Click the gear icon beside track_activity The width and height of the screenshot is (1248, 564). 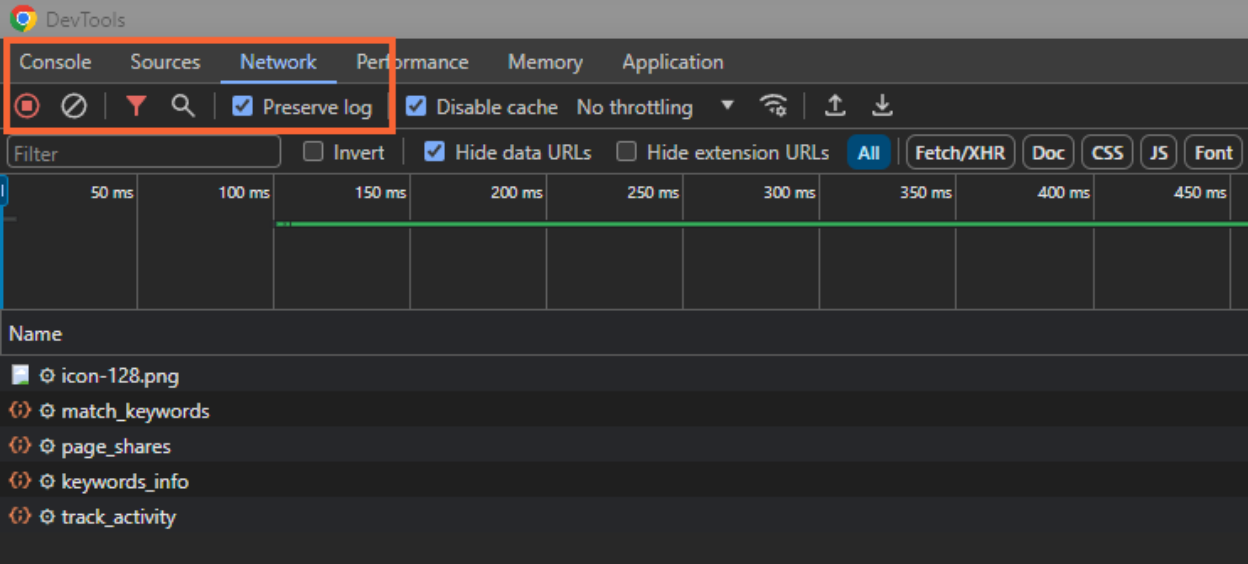[47, 517]
